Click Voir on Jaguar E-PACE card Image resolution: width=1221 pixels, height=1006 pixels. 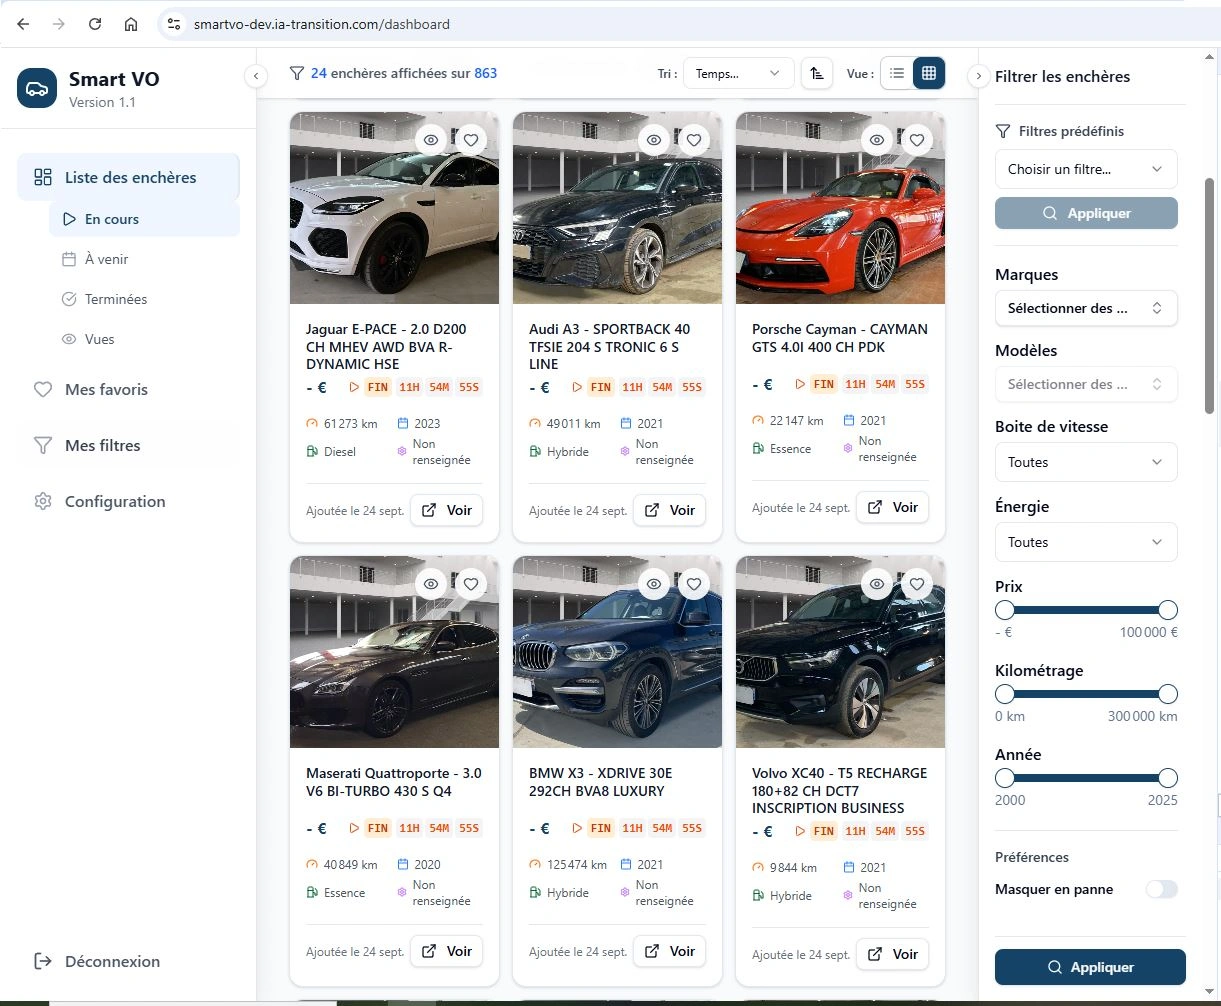446,510
